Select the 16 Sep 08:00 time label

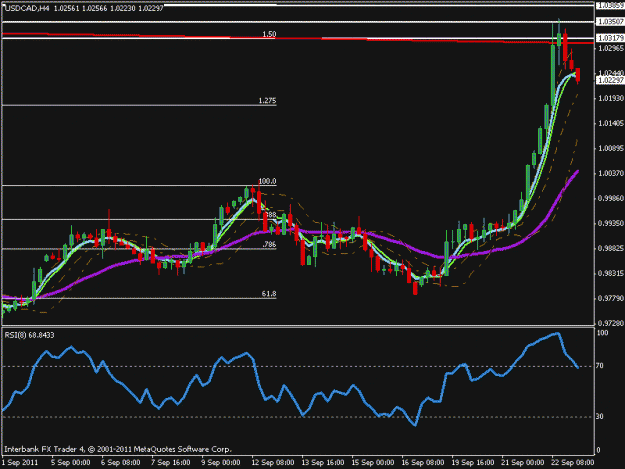[x=423, y=463]
